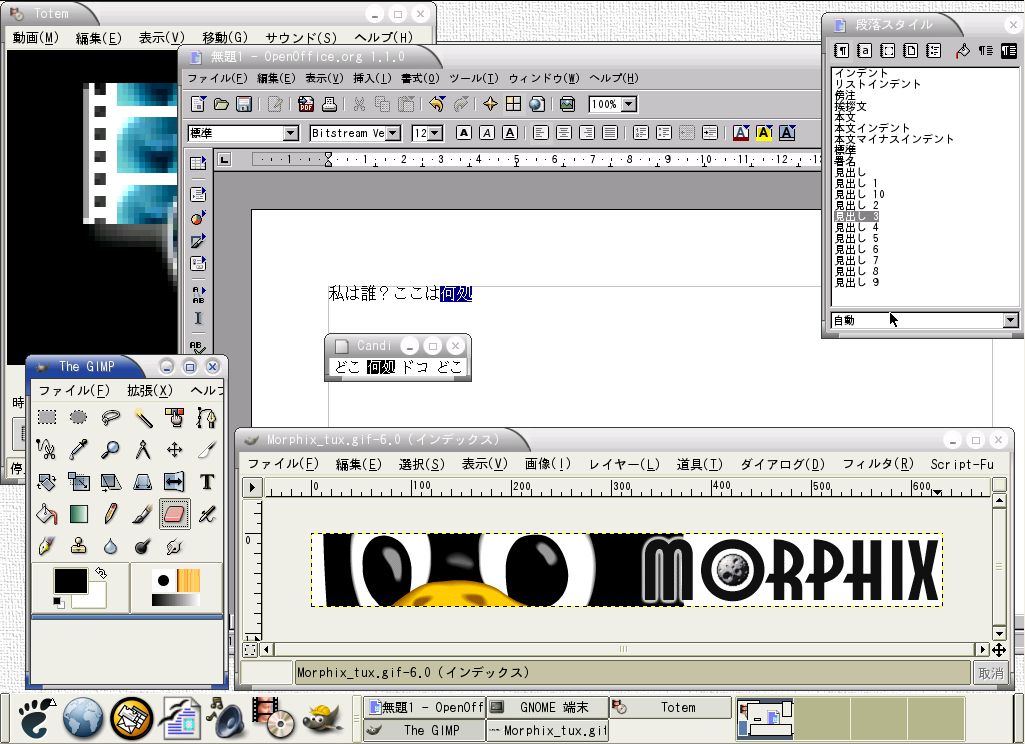The width and height of the screenshot is (1025, 744).
Task: Click the workspace switcher first workspace
Action: click(764, 719)
